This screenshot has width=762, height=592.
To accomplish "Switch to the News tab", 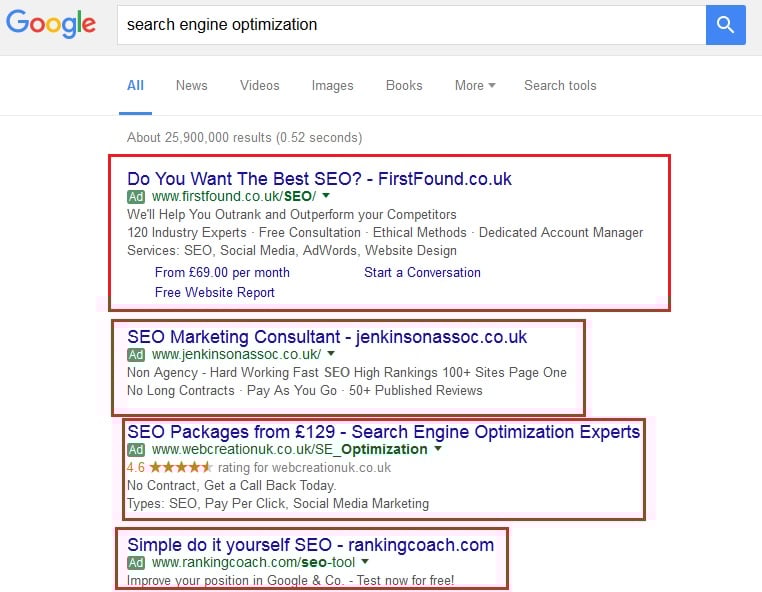I will click(191, 86).
